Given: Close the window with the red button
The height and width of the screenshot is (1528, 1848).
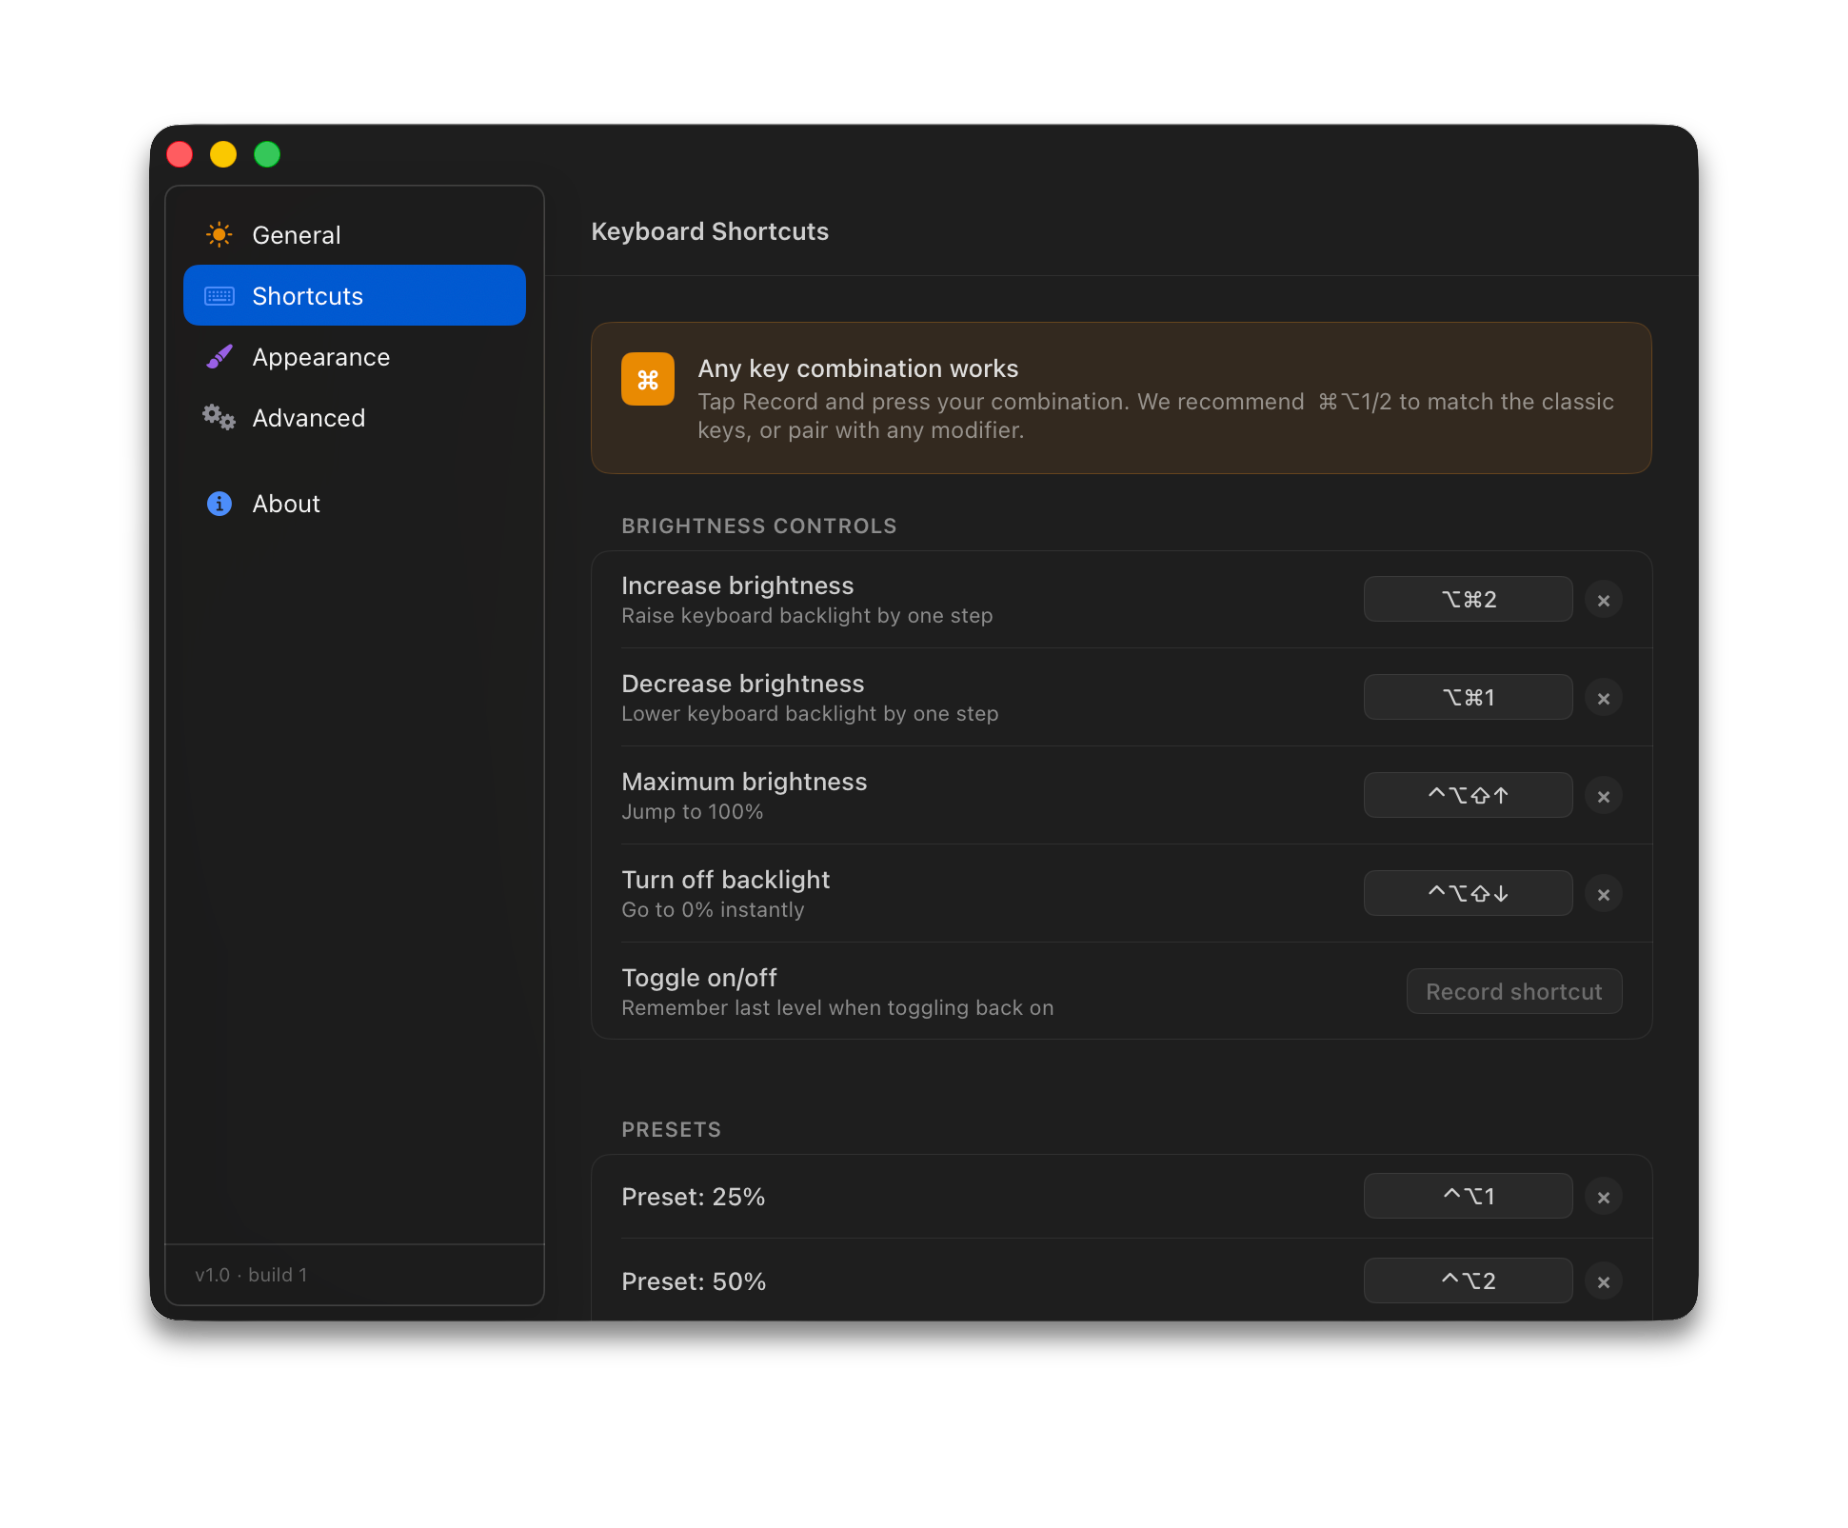Looking at the screenshot, I should point(180,154).
